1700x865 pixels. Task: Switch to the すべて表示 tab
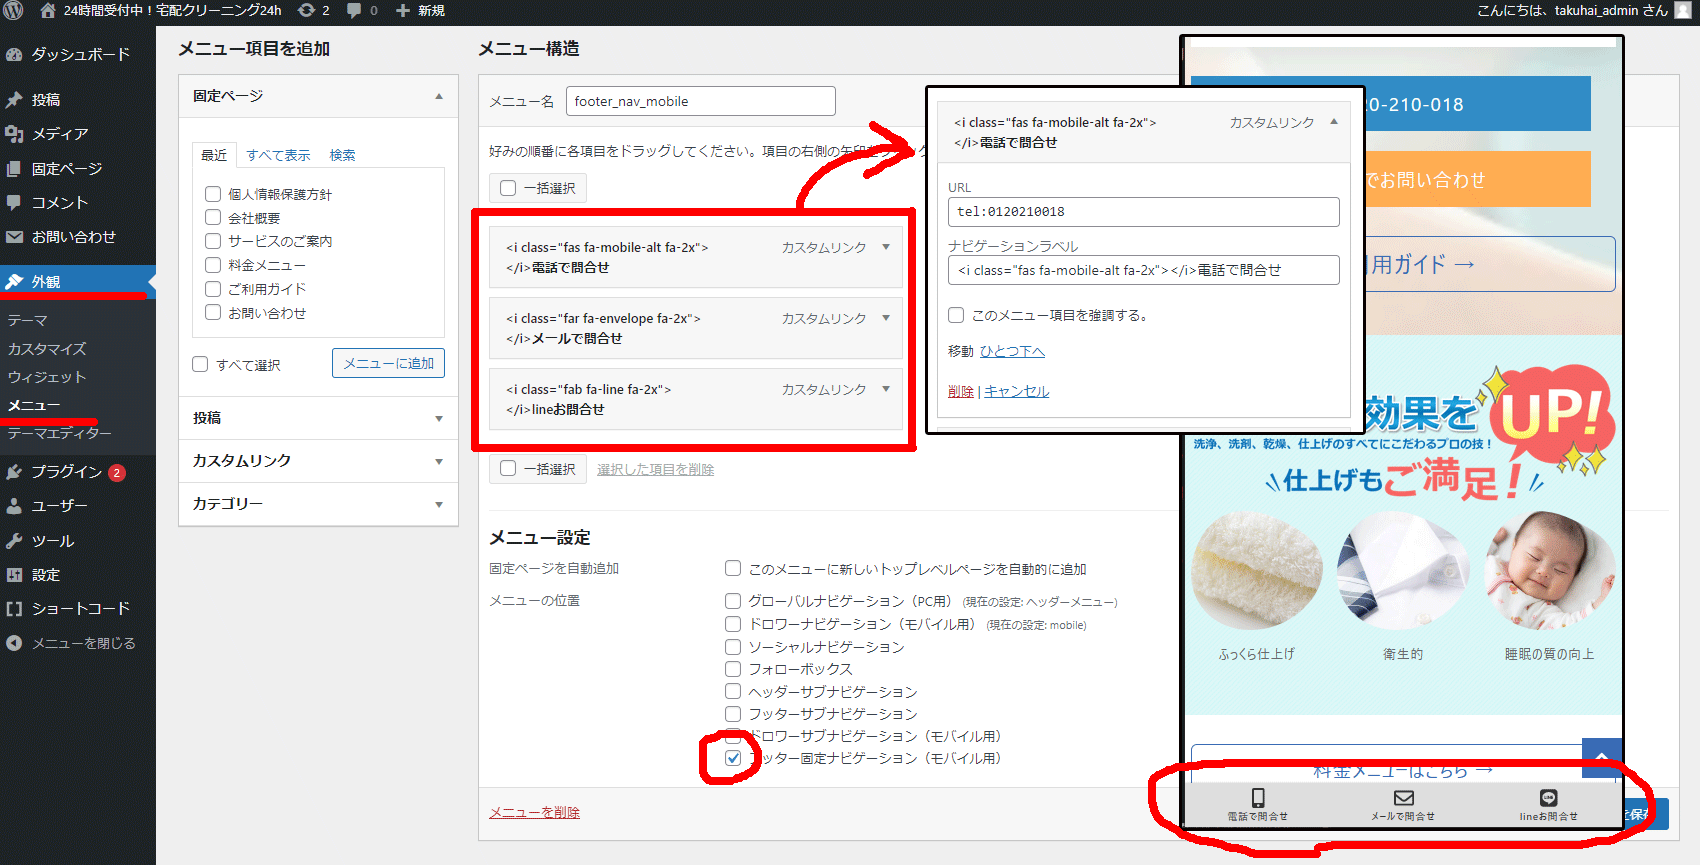pyautogui.click(x=278, y=155)
